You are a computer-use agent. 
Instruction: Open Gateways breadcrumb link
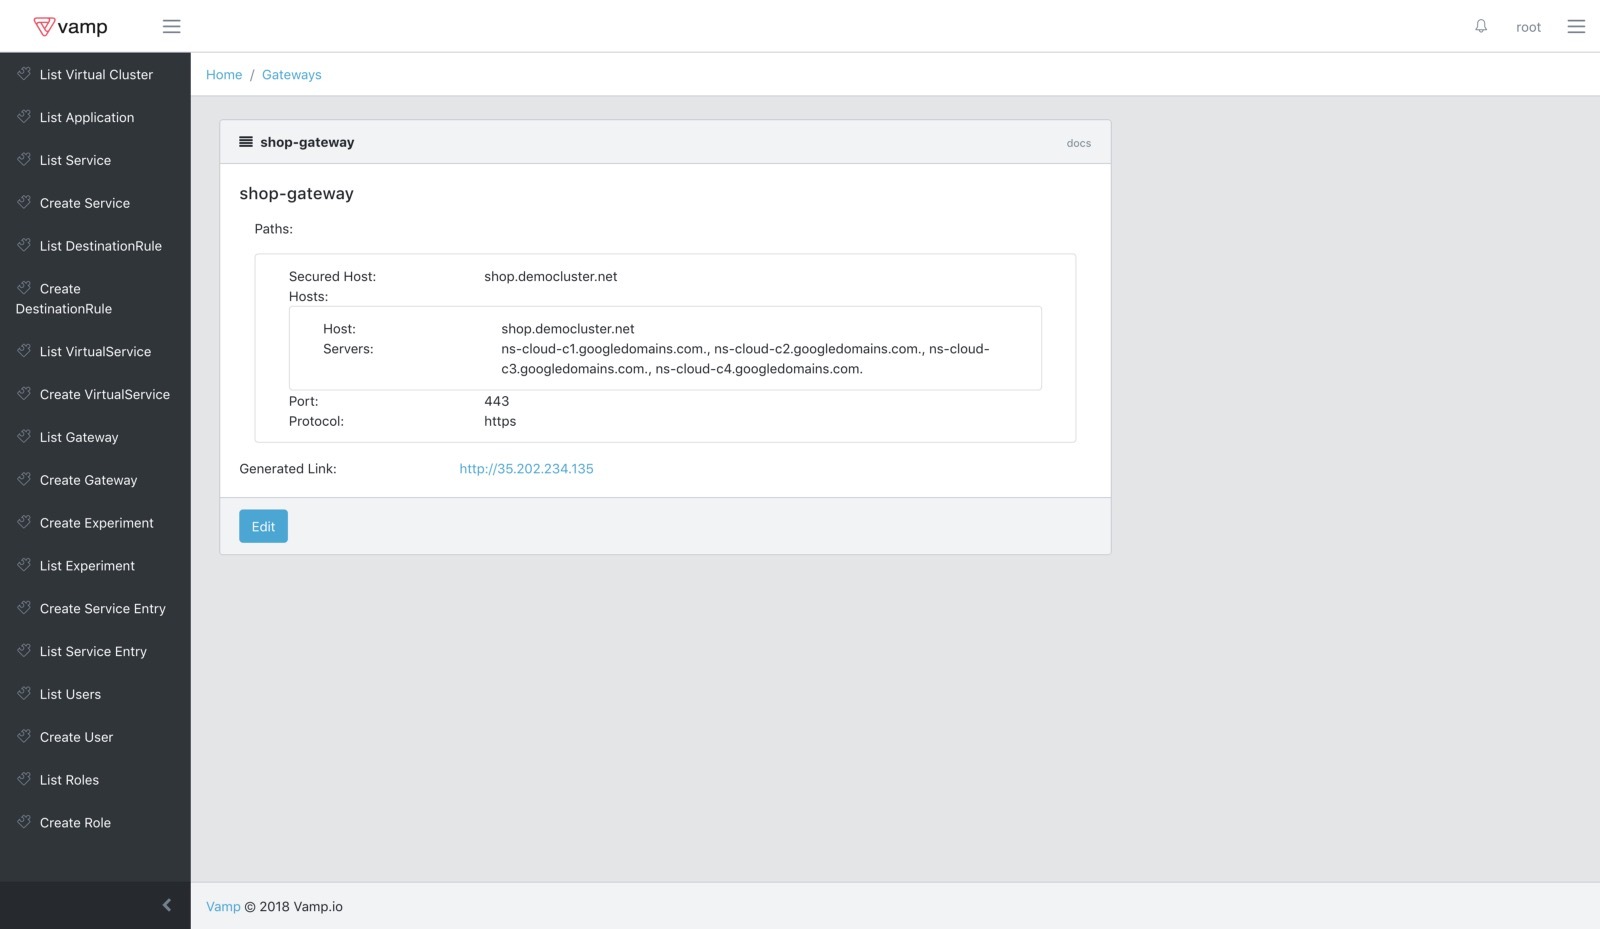[292, 75]
